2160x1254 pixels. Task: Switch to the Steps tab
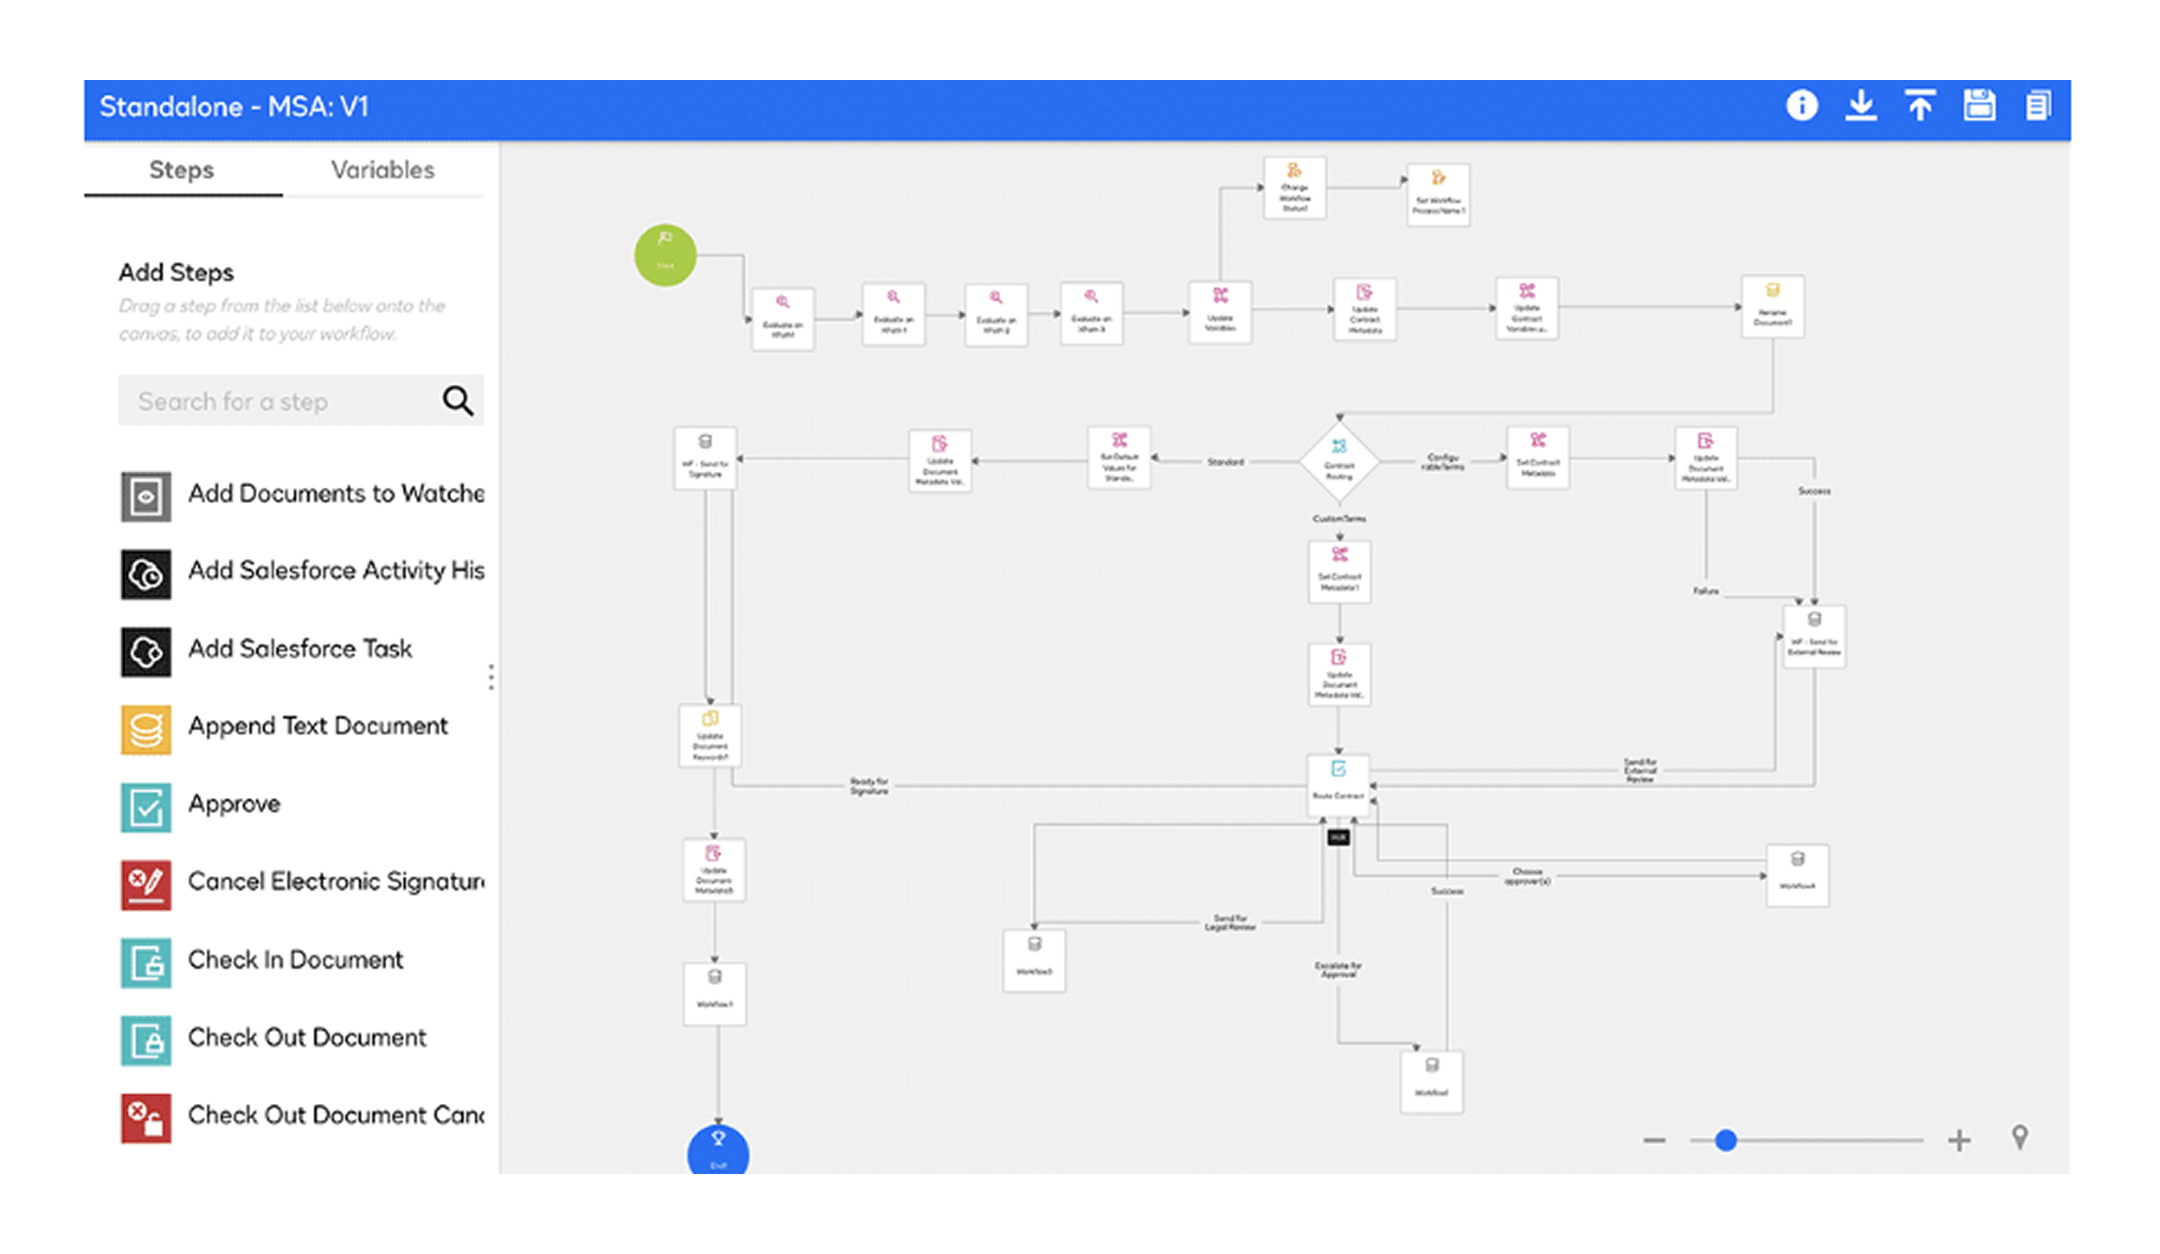pos(181,170)
